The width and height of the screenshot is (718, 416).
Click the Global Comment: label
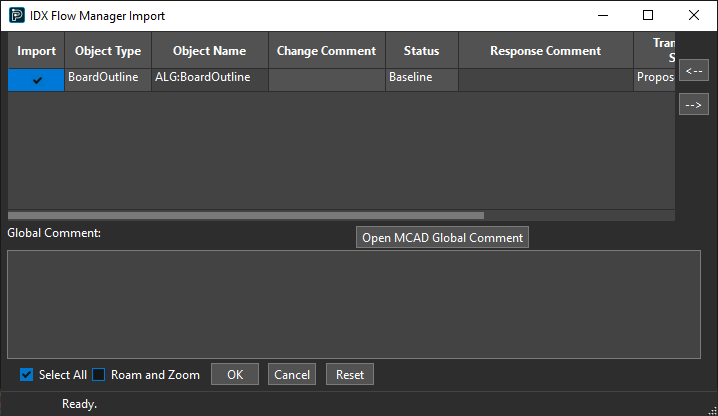[54, 233]
